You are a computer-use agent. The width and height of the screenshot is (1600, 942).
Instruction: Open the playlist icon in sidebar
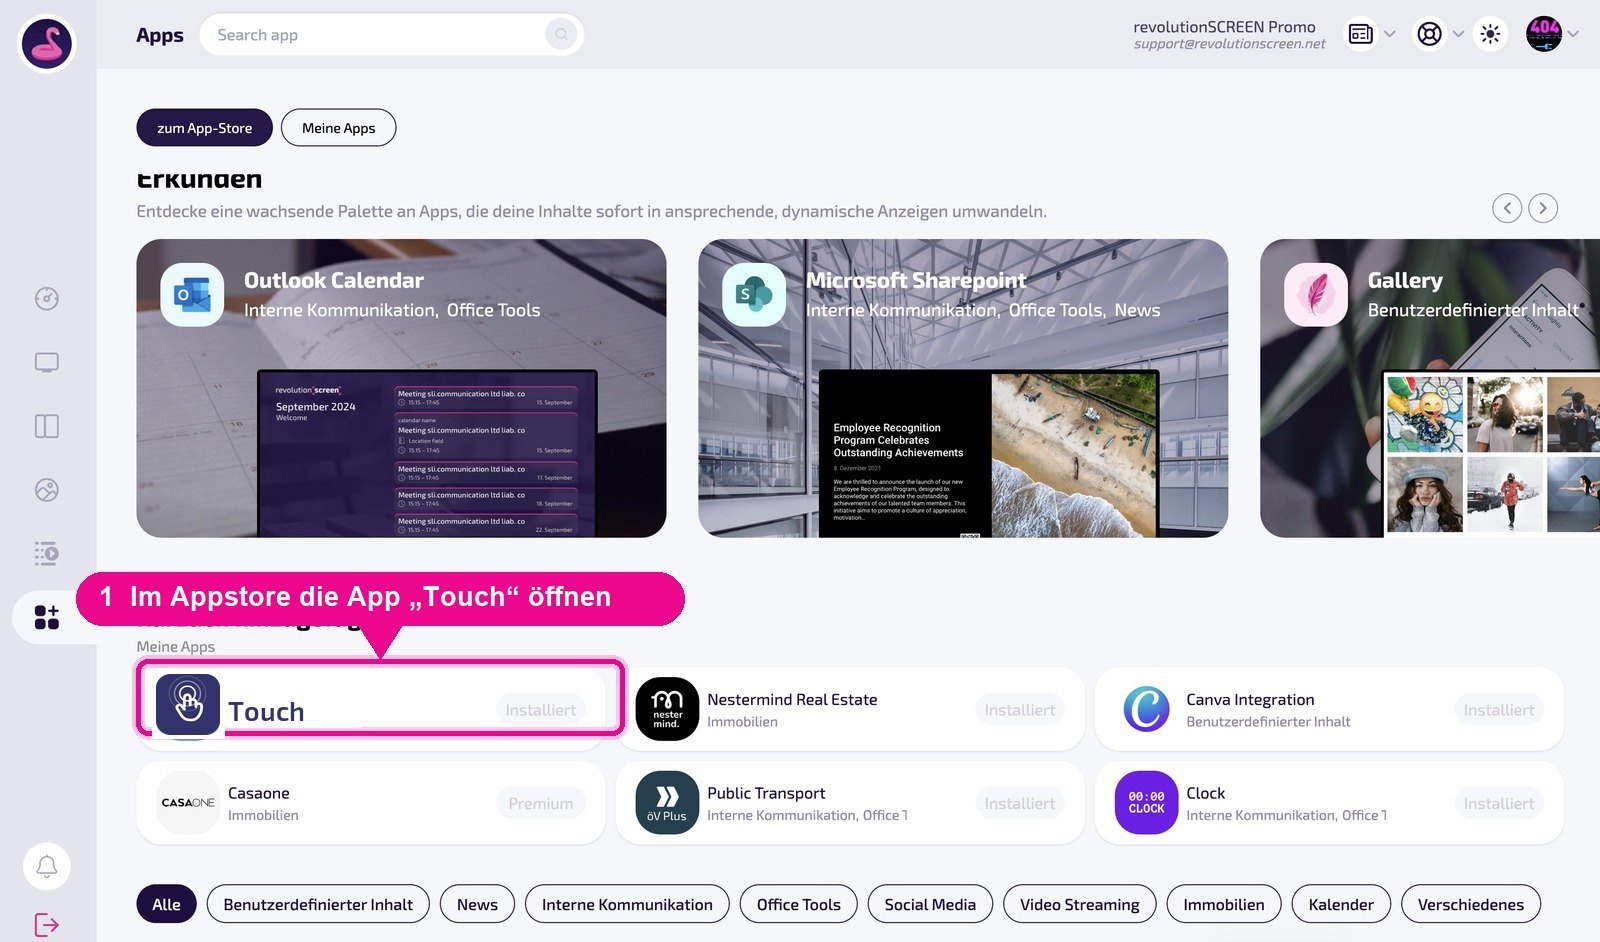47,553
